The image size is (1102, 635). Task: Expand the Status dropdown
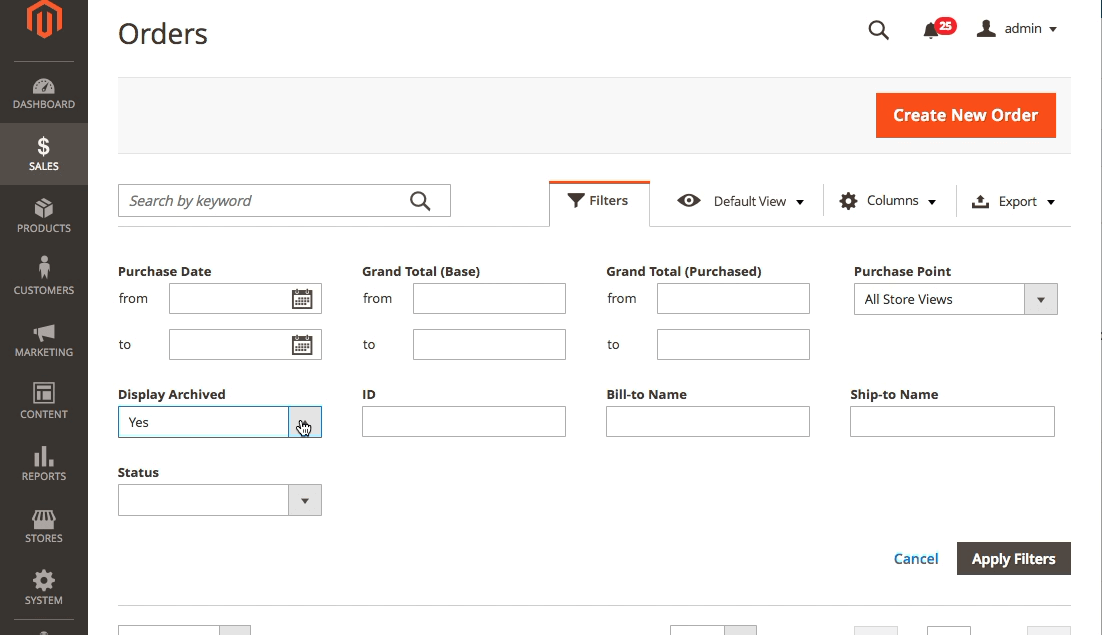click(x=304, y=500)
